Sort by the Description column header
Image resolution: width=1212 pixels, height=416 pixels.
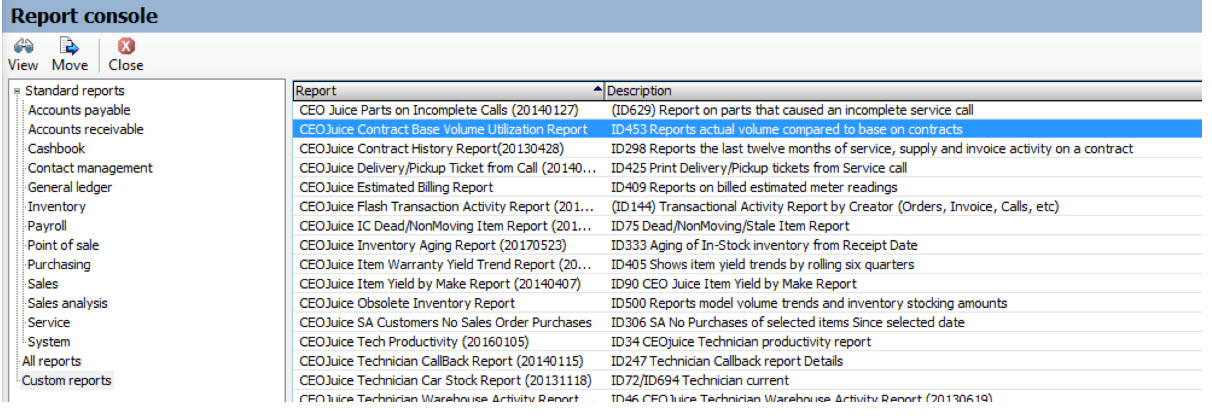click(903, 90)
